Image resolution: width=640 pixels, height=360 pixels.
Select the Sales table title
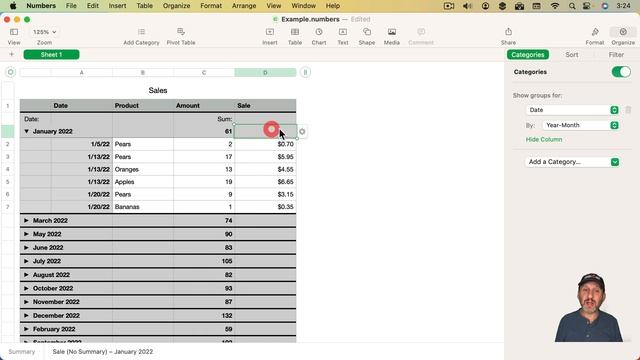(158, 91)
